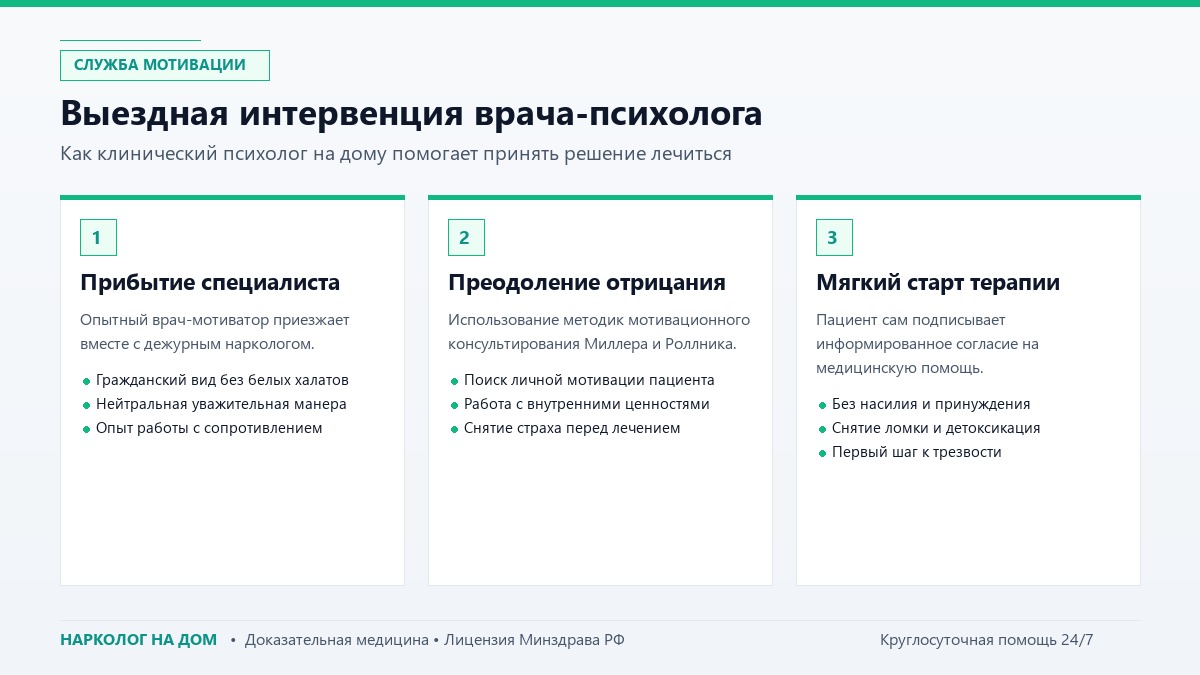Click the step number 2 badge

466,237
